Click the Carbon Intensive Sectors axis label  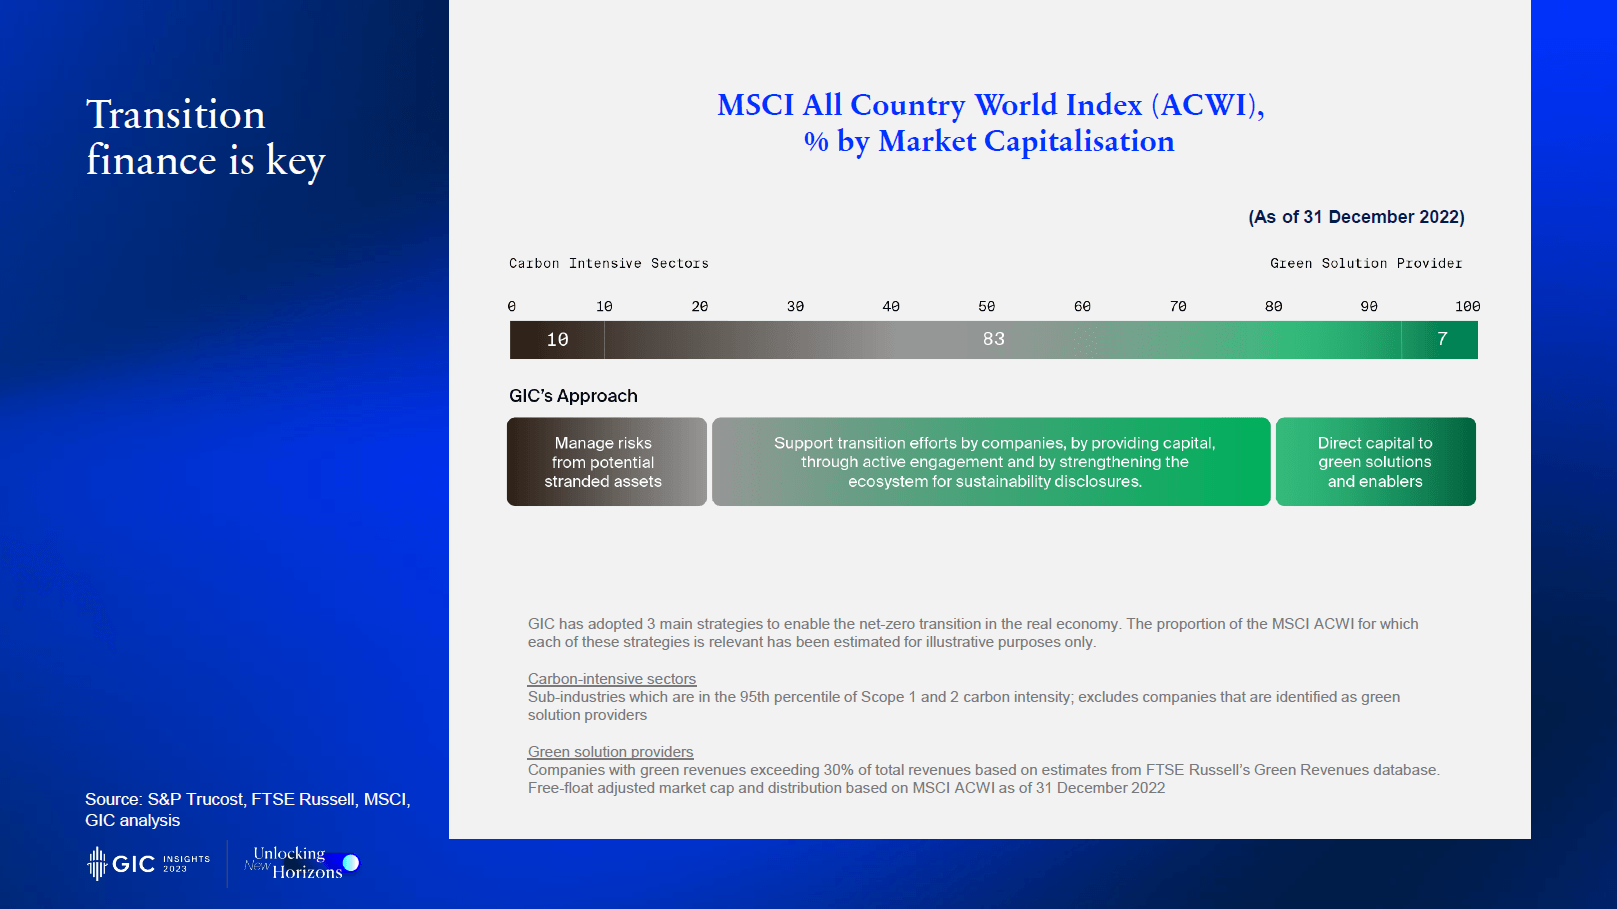click(x=608, y=264)
